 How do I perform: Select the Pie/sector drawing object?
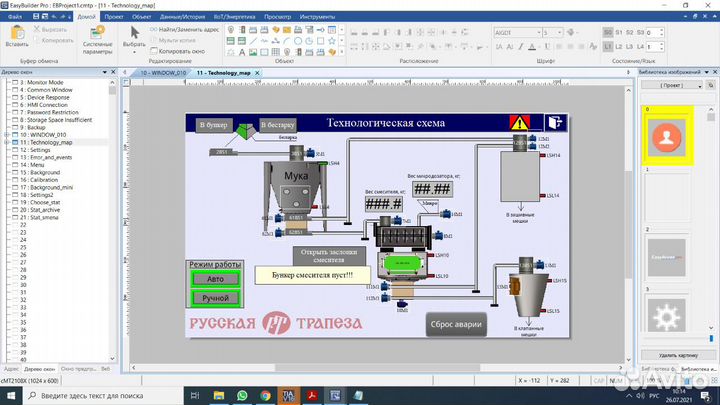coord(309,41)
